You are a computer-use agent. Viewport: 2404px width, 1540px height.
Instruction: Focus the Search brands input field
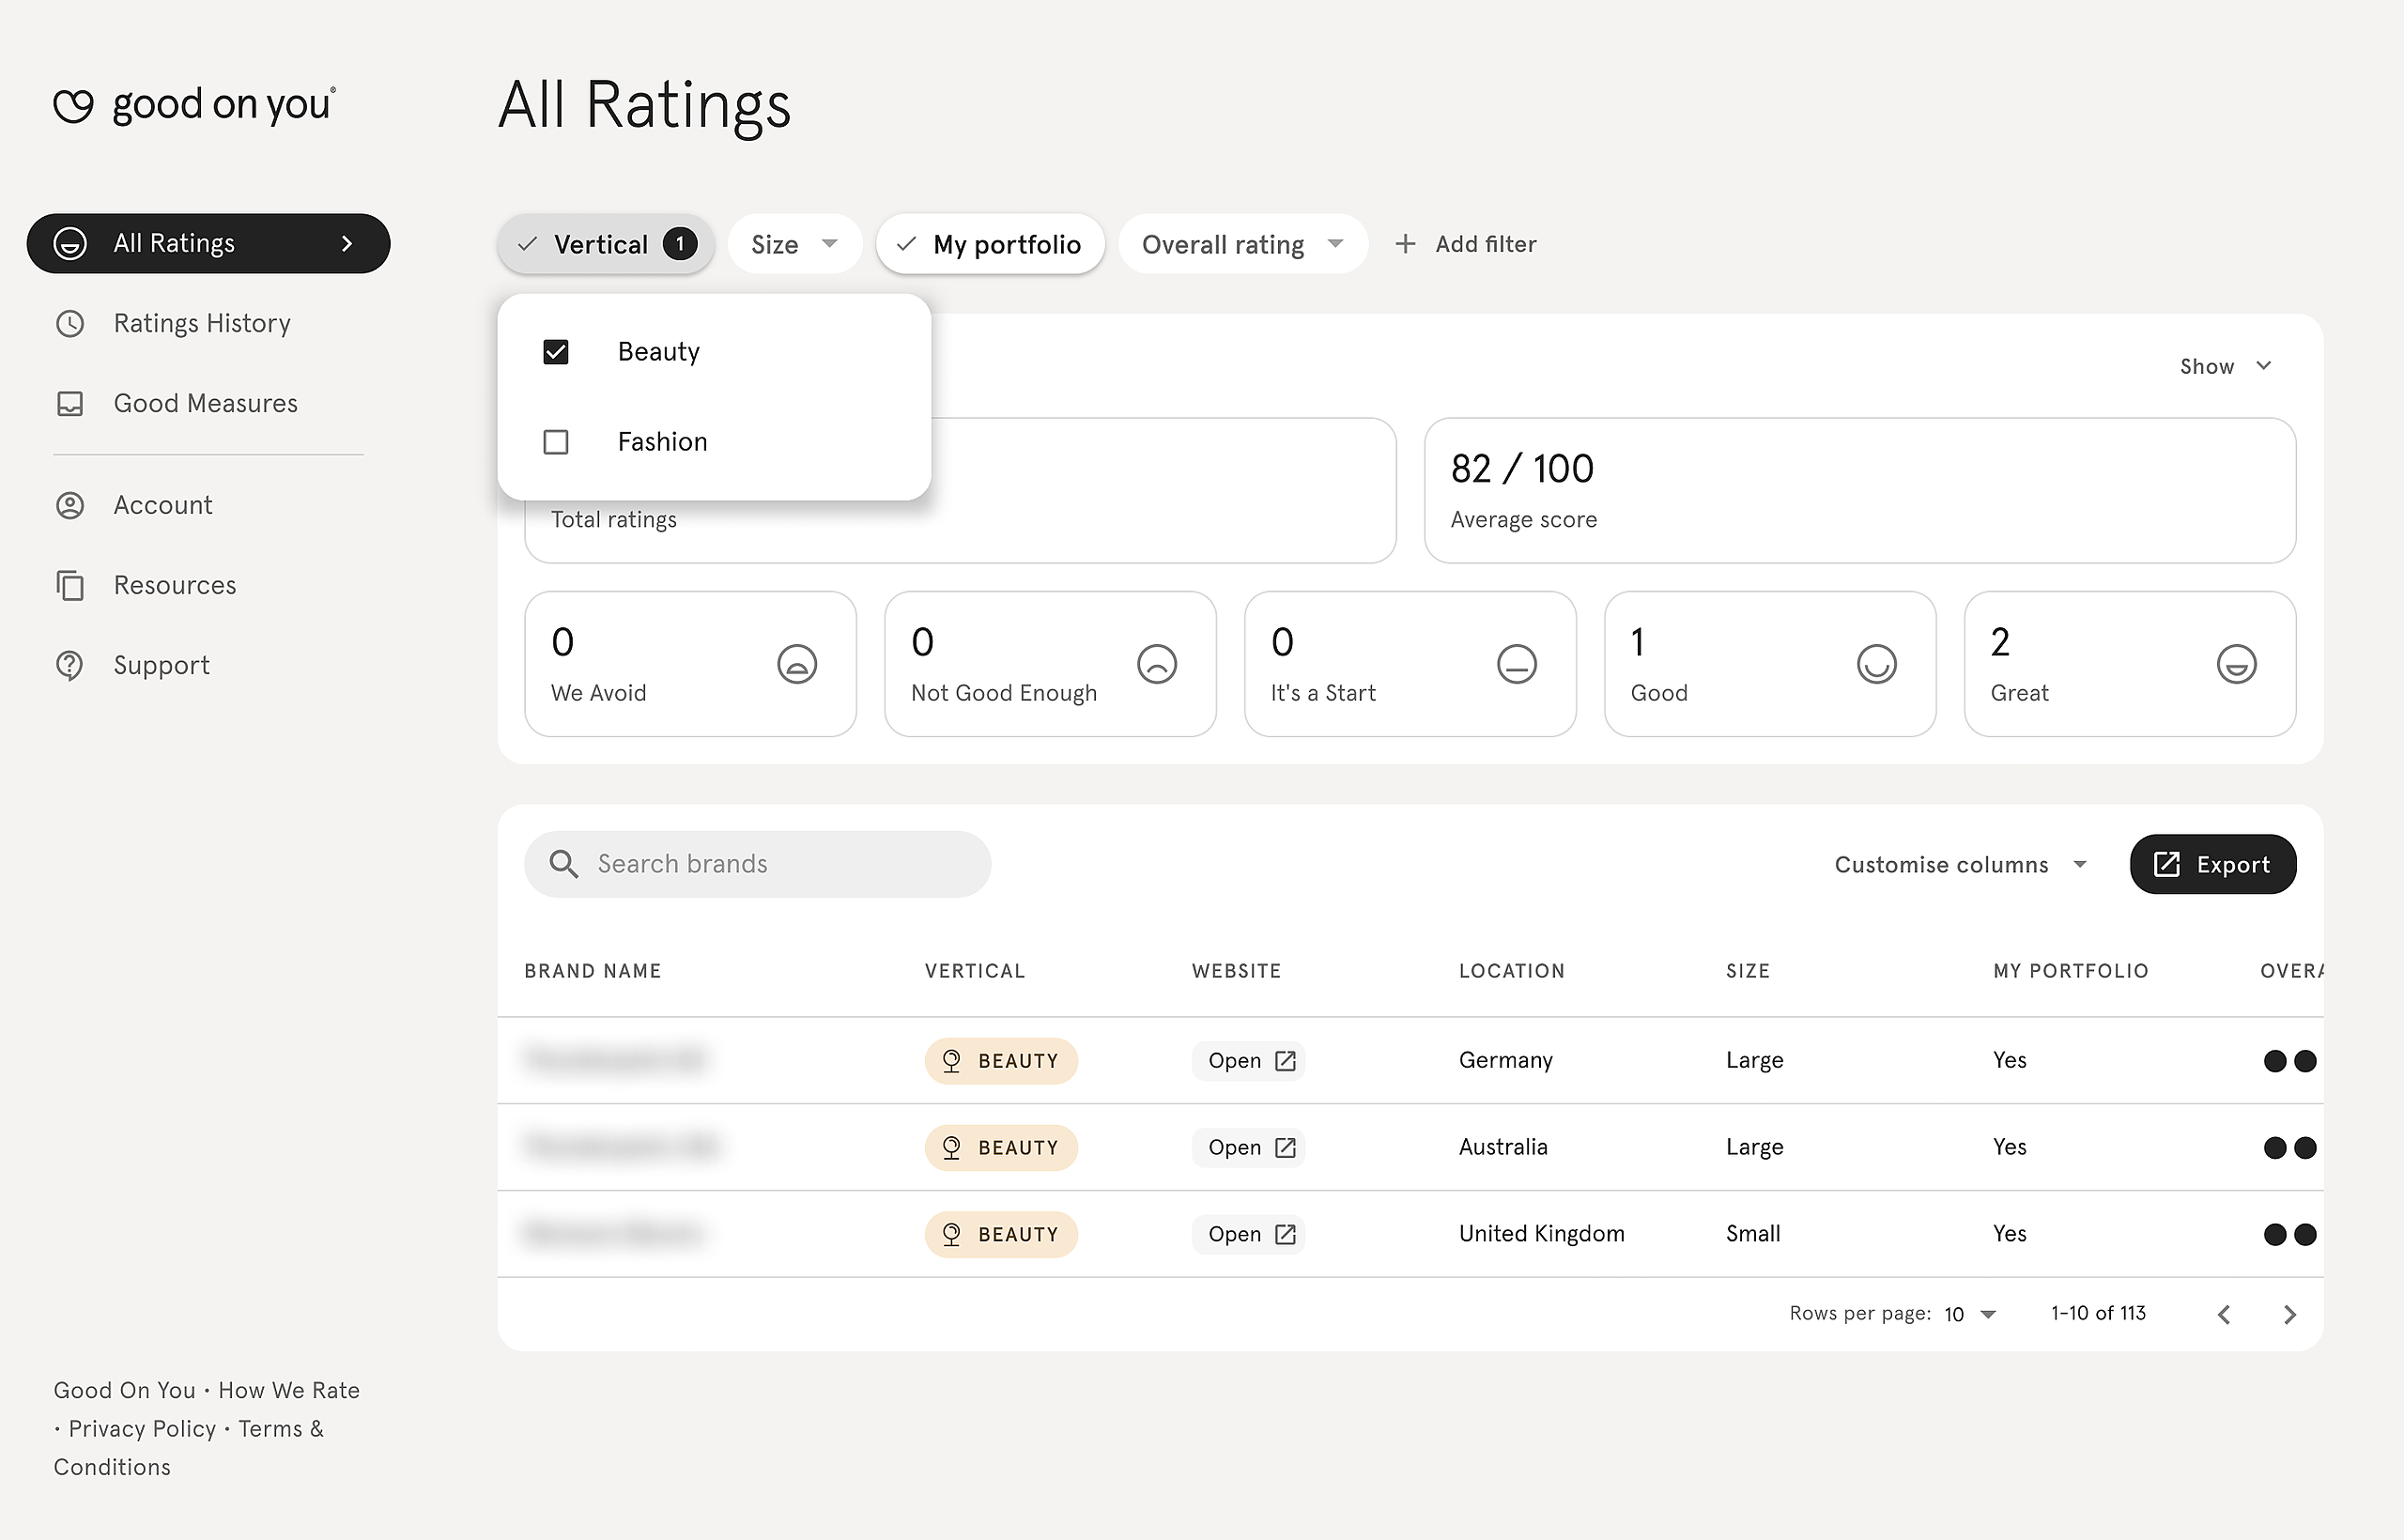(x=757, y=864)
